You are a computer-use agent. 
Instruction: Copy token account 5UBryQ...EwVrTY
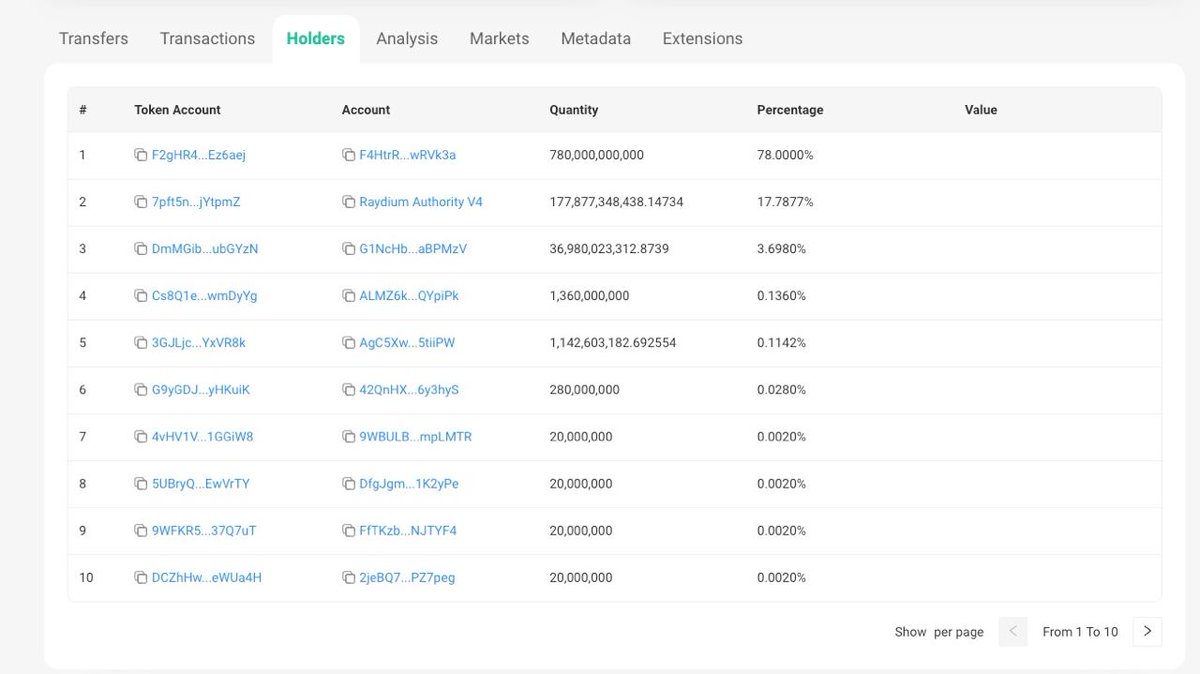(x=141, y=484)
